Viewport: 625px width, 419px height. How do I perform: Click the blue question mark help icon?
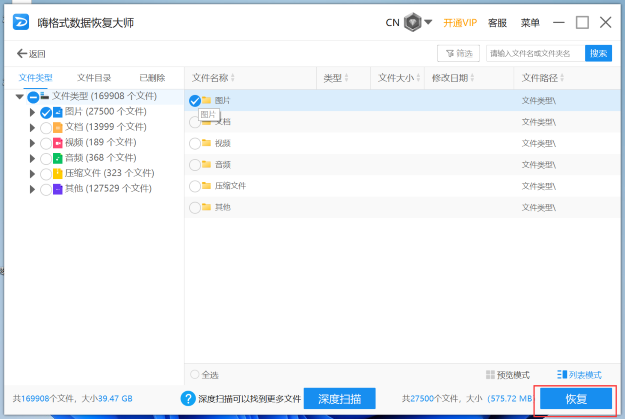pos(188,398)
